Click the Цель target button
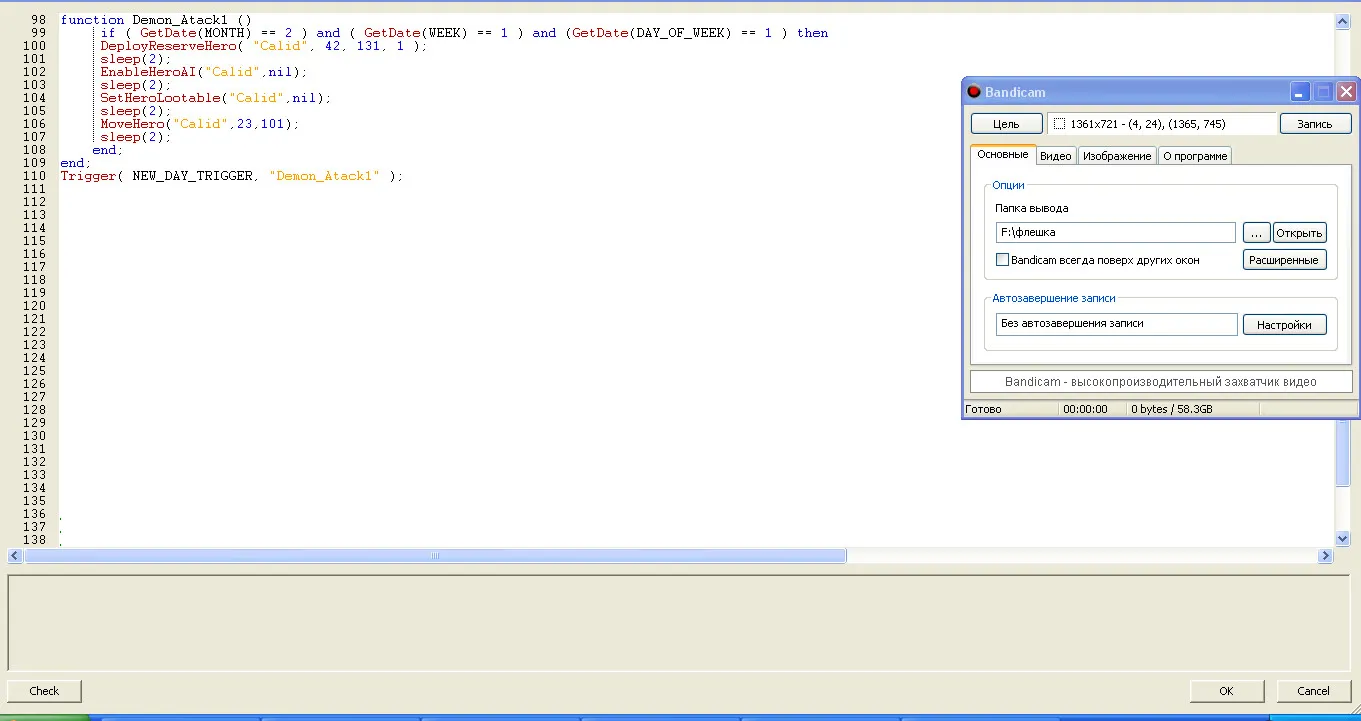Viewport: 1361px width, 721px height. [1006, 124]
